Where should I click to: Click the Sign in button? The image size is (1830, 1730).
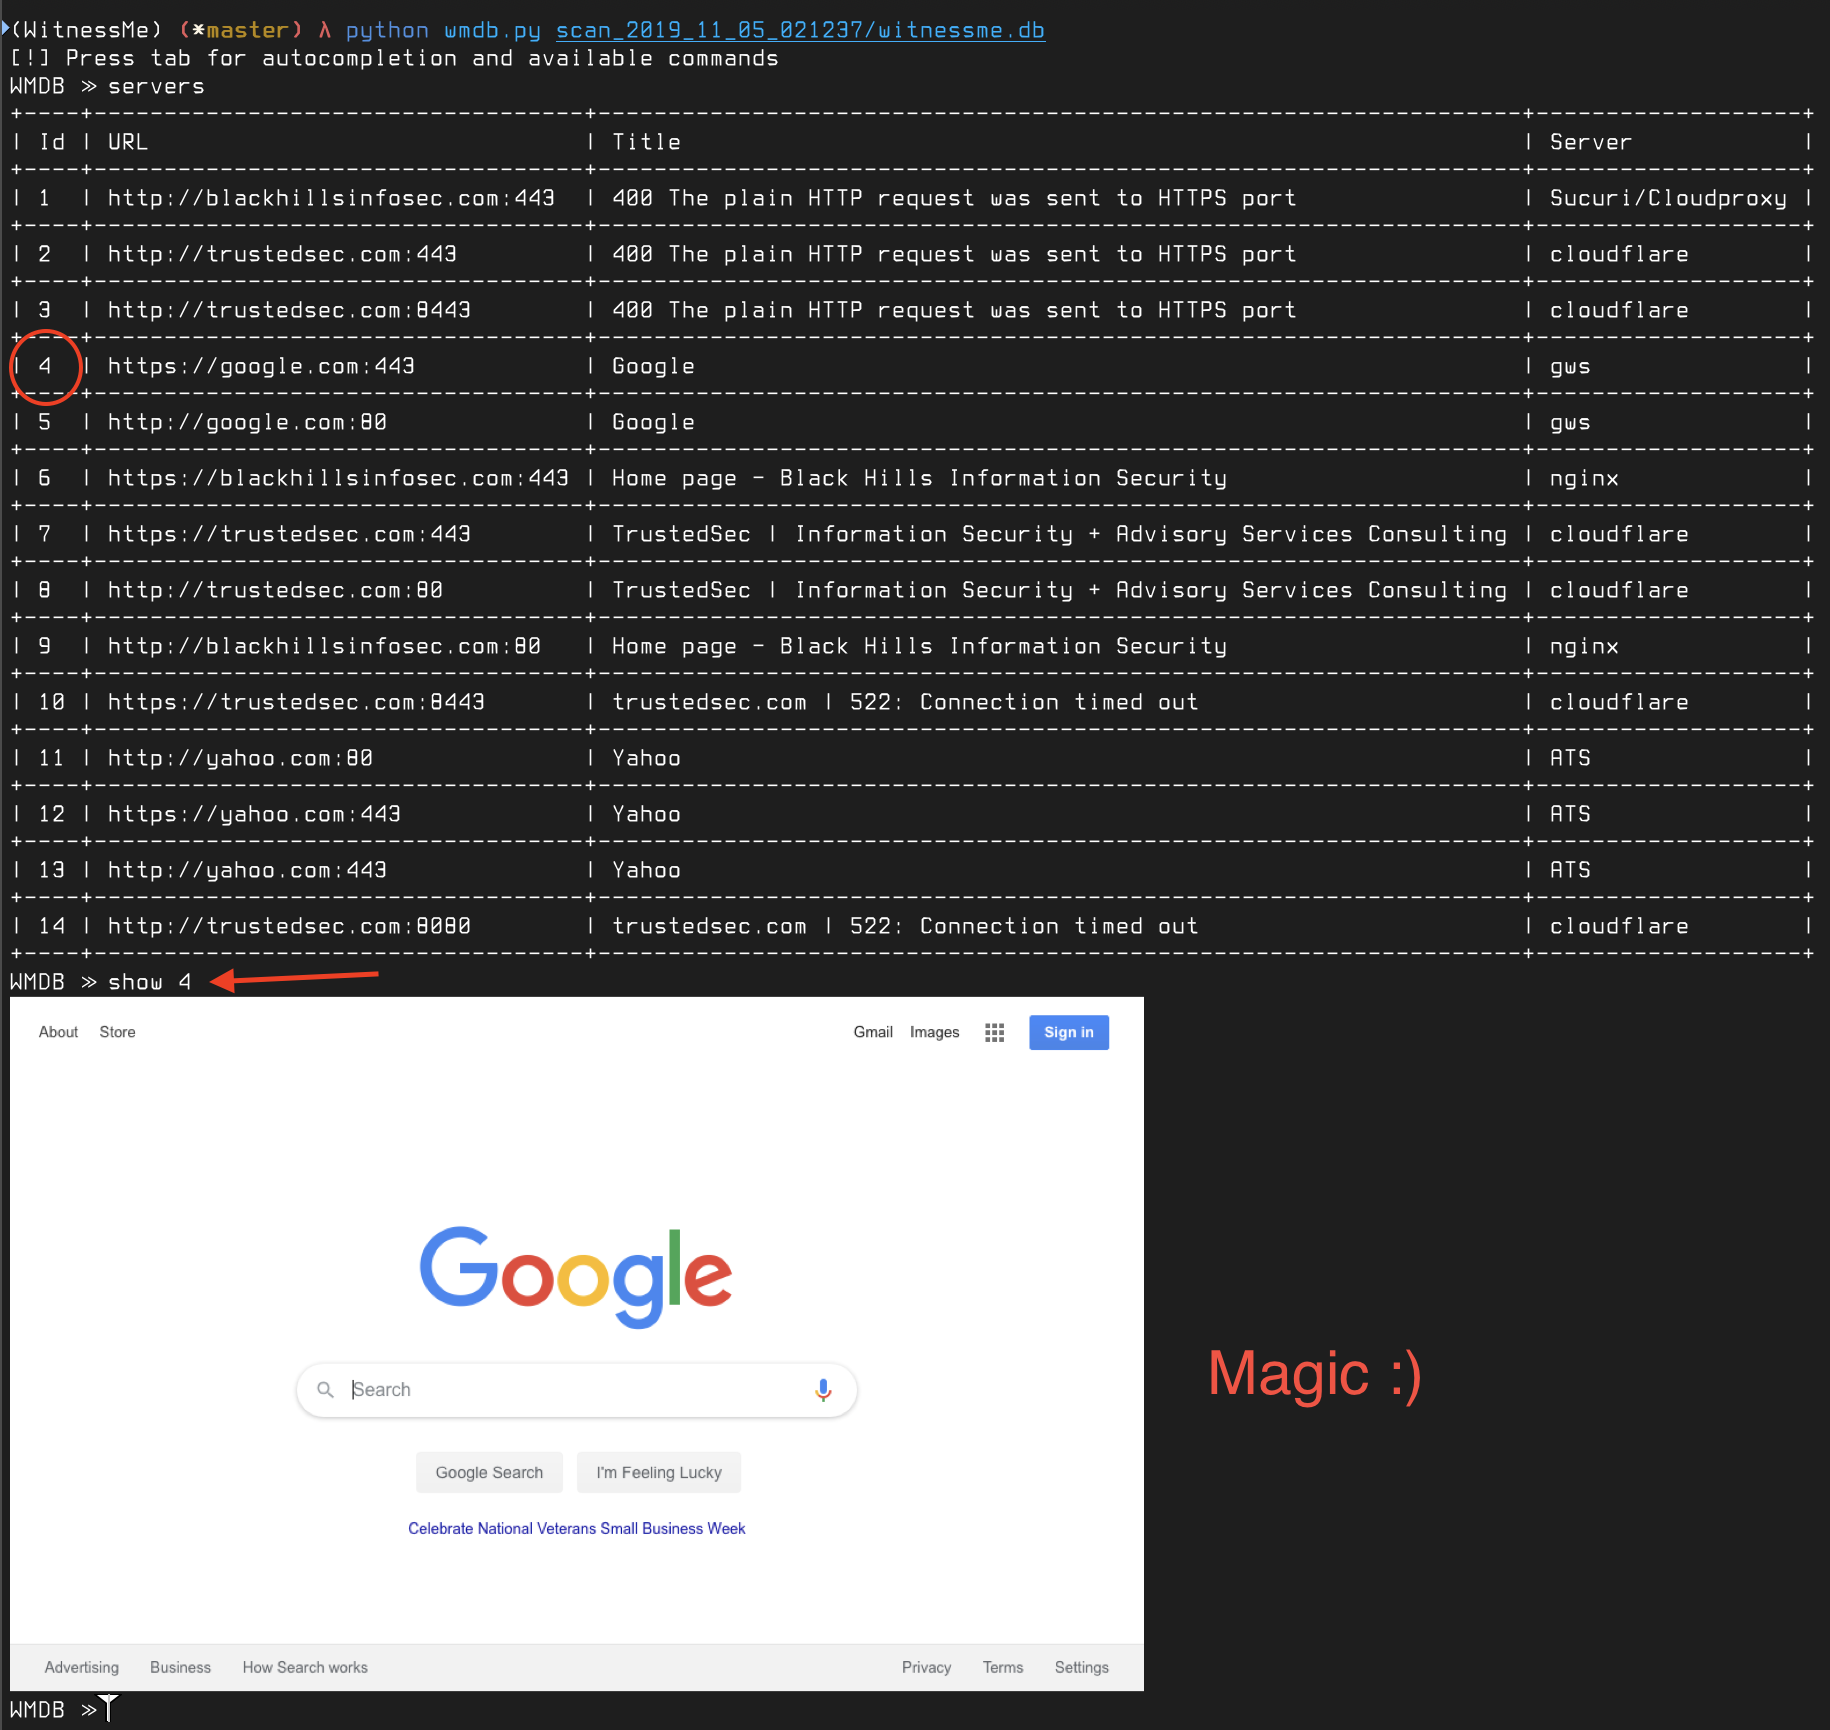click(x=1068, y=1032)
